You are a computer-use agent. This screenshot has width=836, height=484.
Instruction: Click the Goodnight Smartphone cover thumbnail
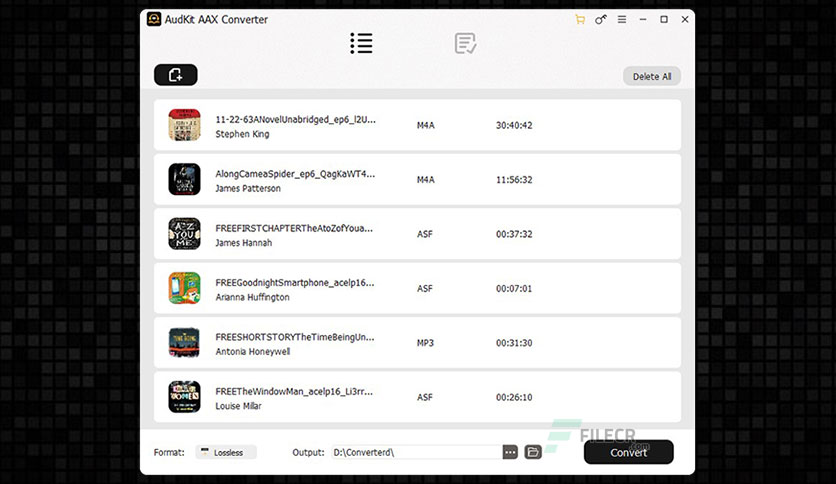click(184, 288)
